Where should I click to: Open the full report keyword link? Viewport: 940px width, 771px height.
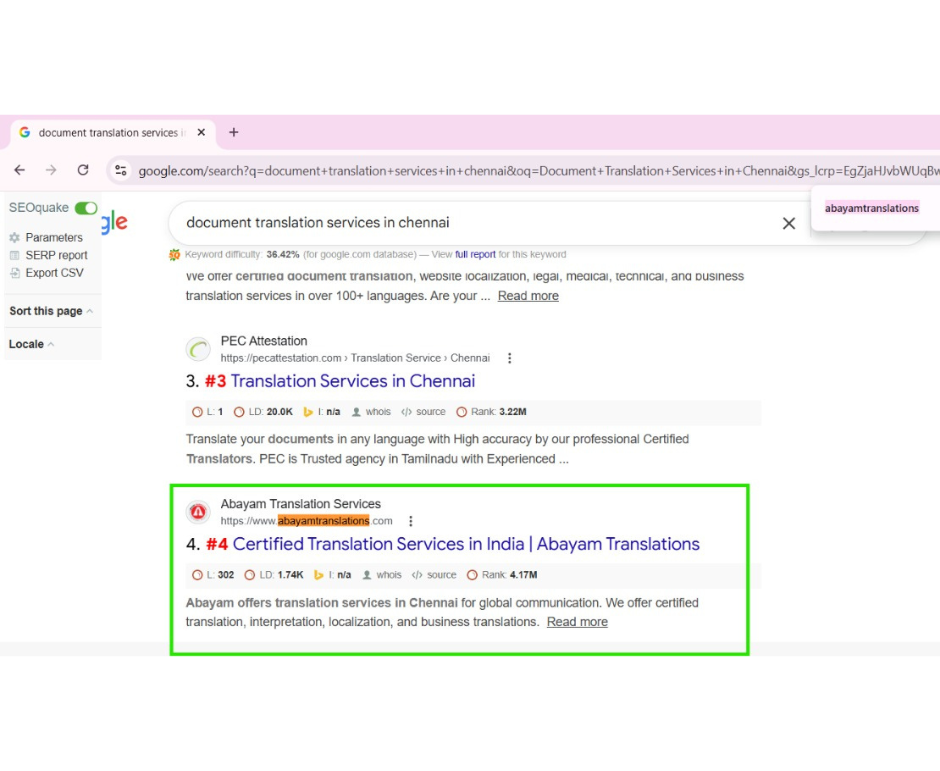coord(475,254)
